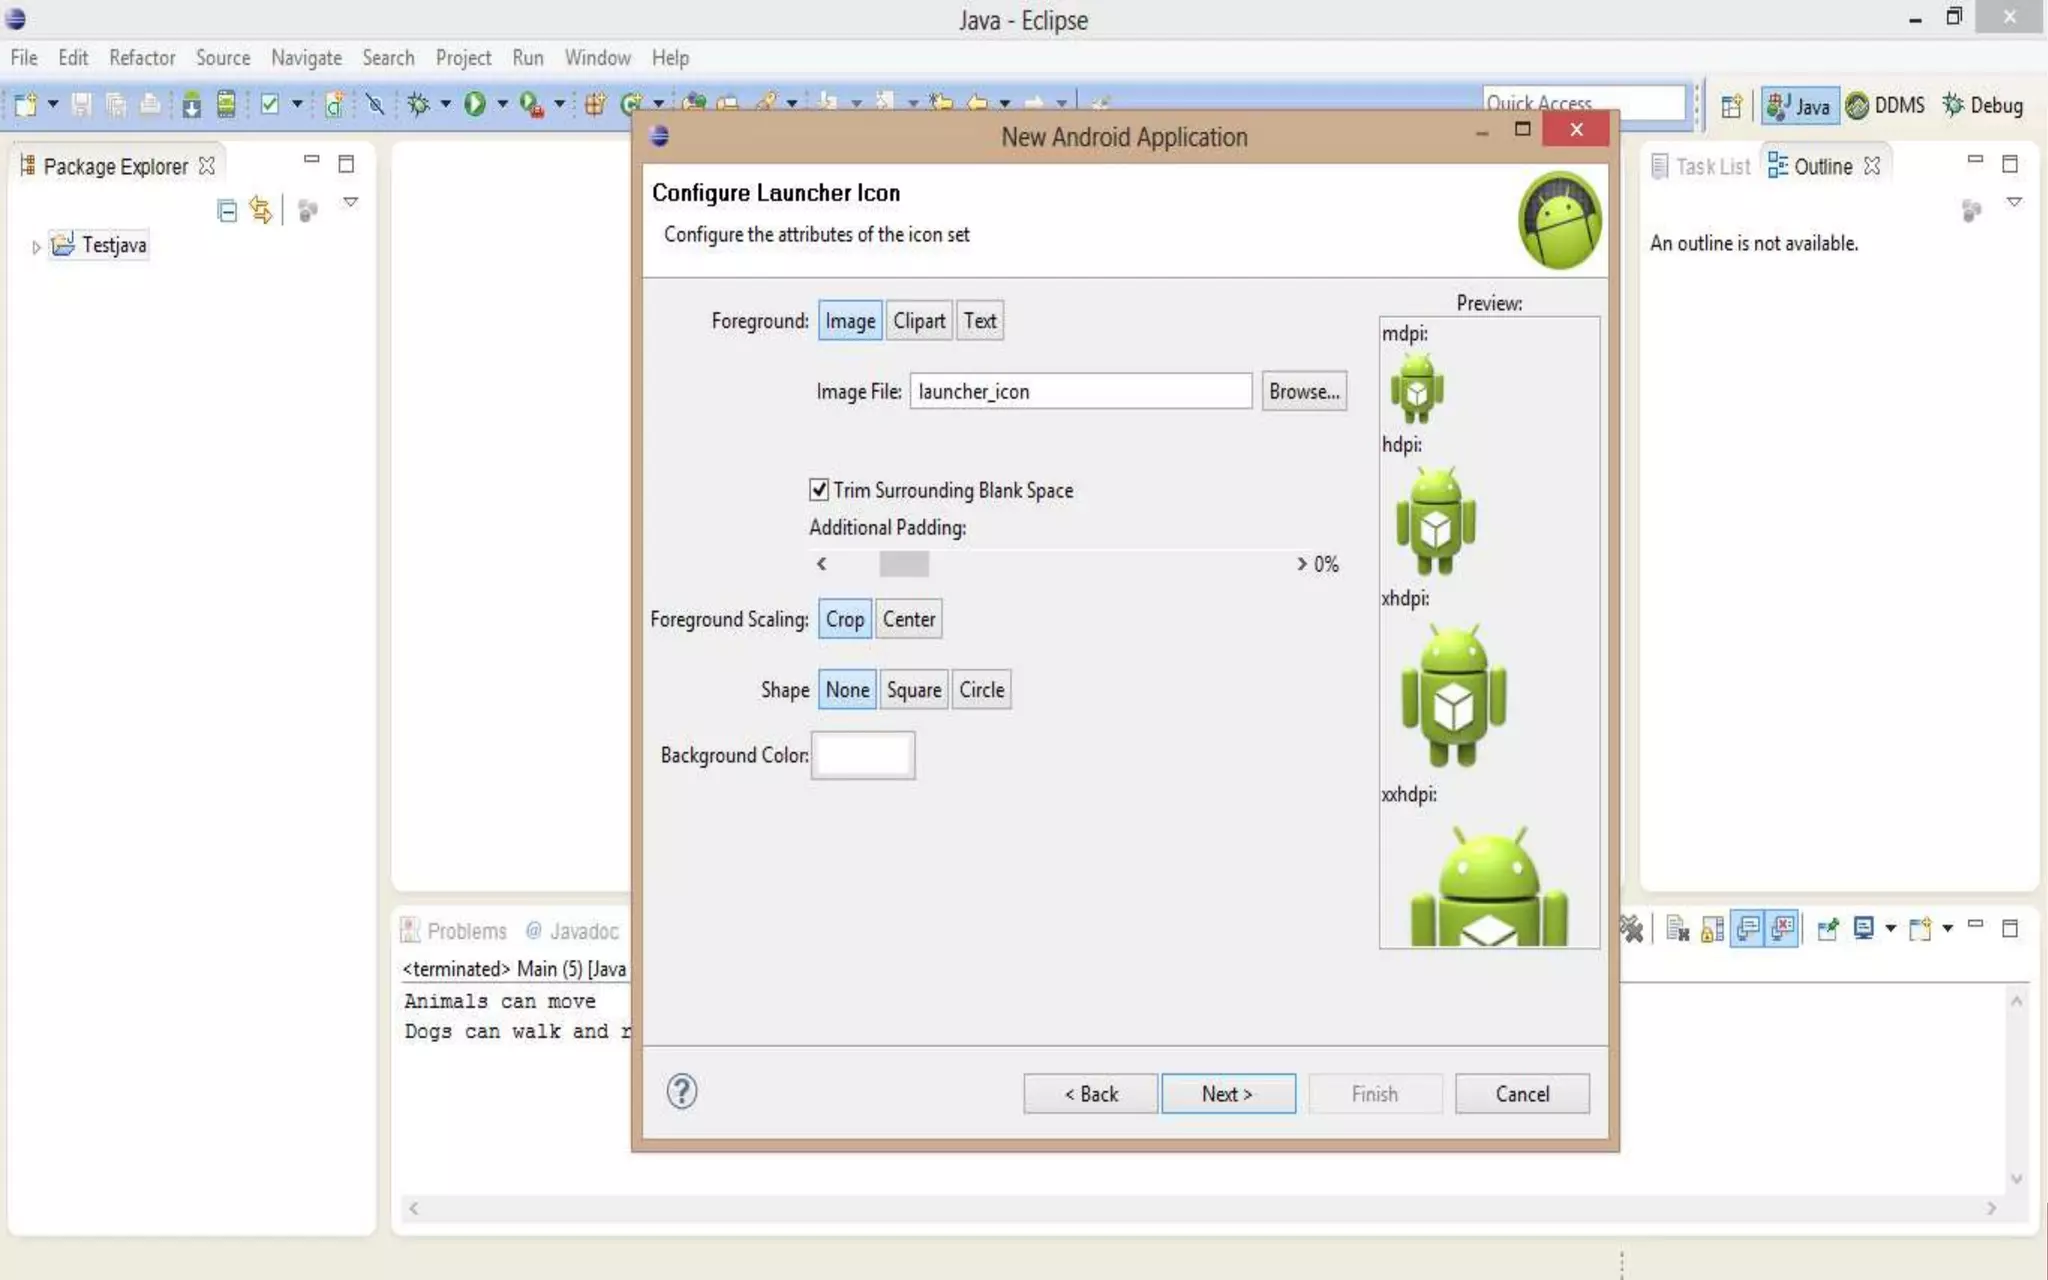Open the Refactor menu
2048x1280 pixels.
pos(142,58)
